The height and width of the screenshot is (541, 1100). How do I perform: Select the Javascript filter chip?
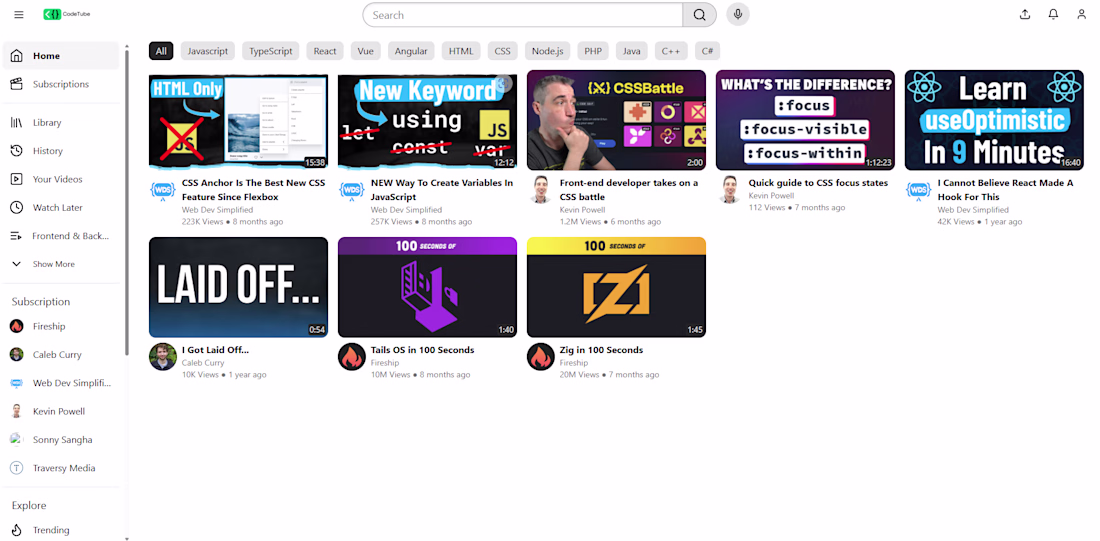pyautogui.click(x=208, y=51)
